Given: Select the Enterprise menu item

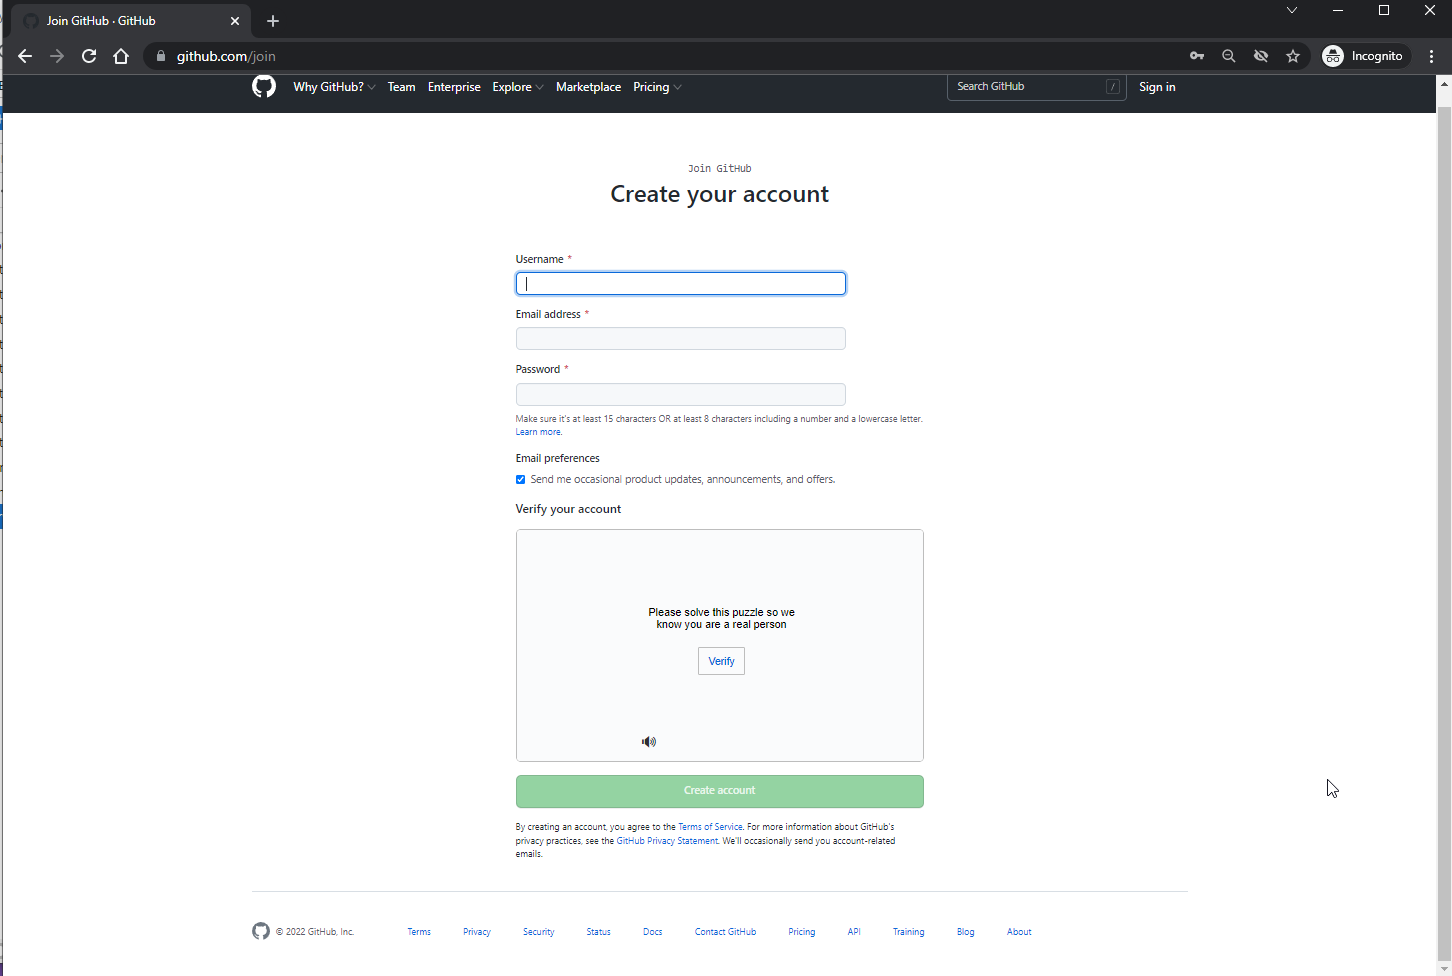Looking at the screenshot, I should pos(454,87).
